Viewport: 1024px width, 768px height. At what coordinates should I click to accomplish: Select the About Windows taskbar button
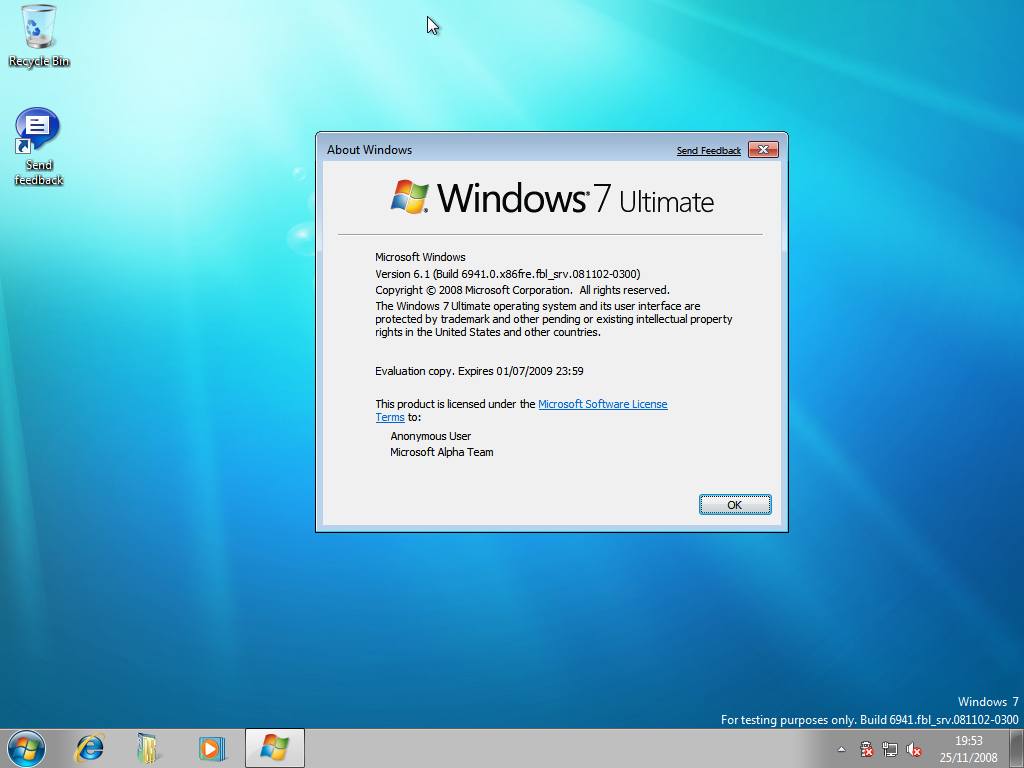(275, 748)
